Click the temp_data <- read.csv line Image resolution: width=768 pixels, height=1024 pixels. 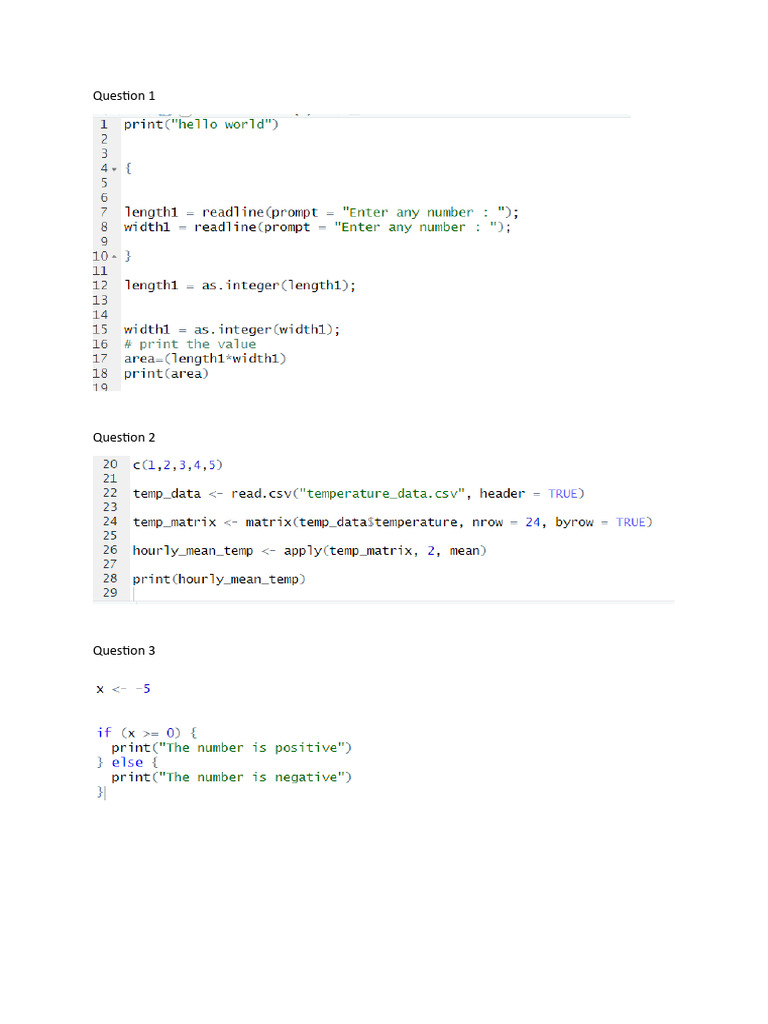[359, 494]
